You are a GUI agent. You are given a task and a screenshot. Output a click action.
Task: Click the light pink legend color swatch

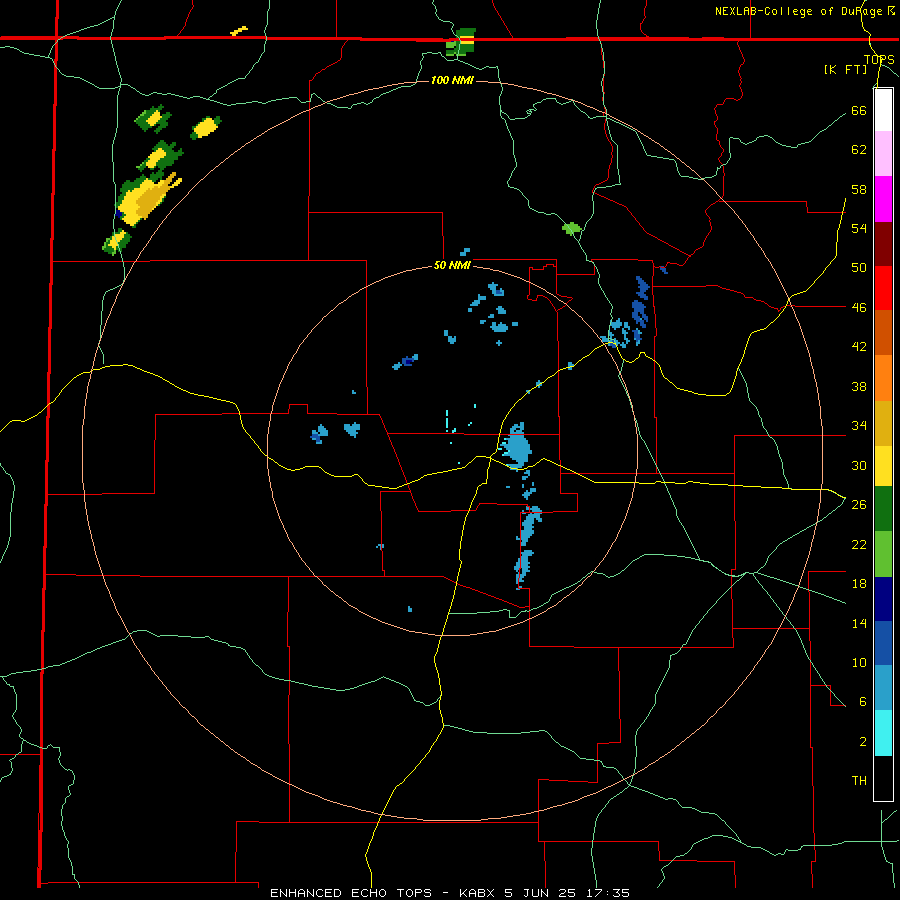(x=883, y=153)
